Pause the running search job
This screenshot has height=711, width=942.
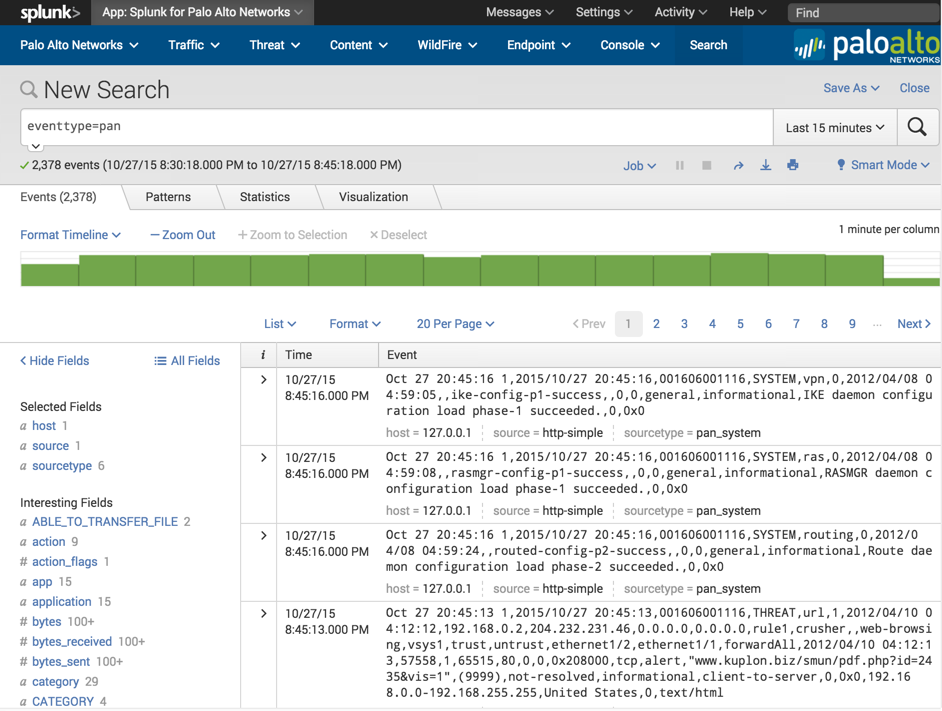(x=680, y=166)
